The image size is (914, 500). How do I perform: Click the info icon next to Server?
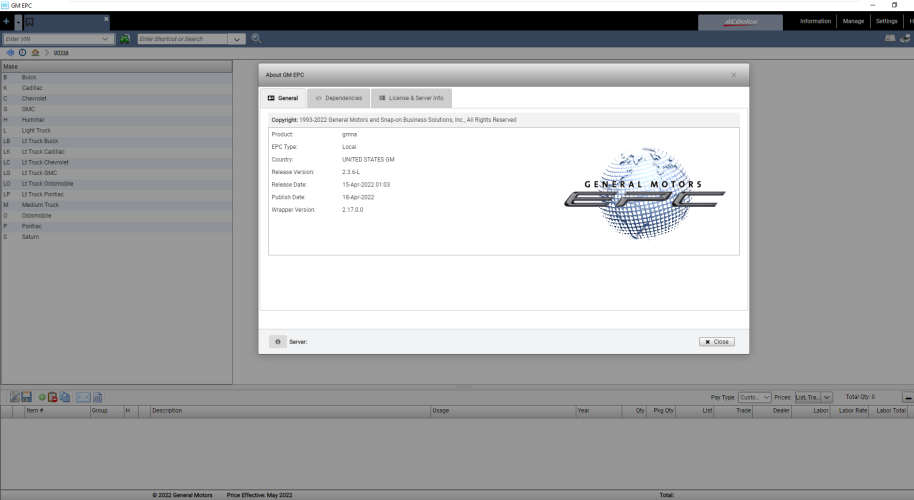pyautogui.click(x=277, y=341)
